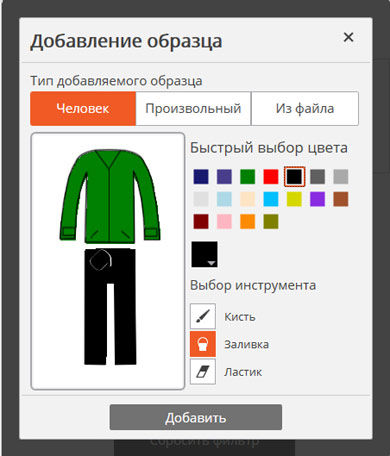390x456 pixels.
Task: Pick the brown color swatch
Action: [x=341, y=199]
